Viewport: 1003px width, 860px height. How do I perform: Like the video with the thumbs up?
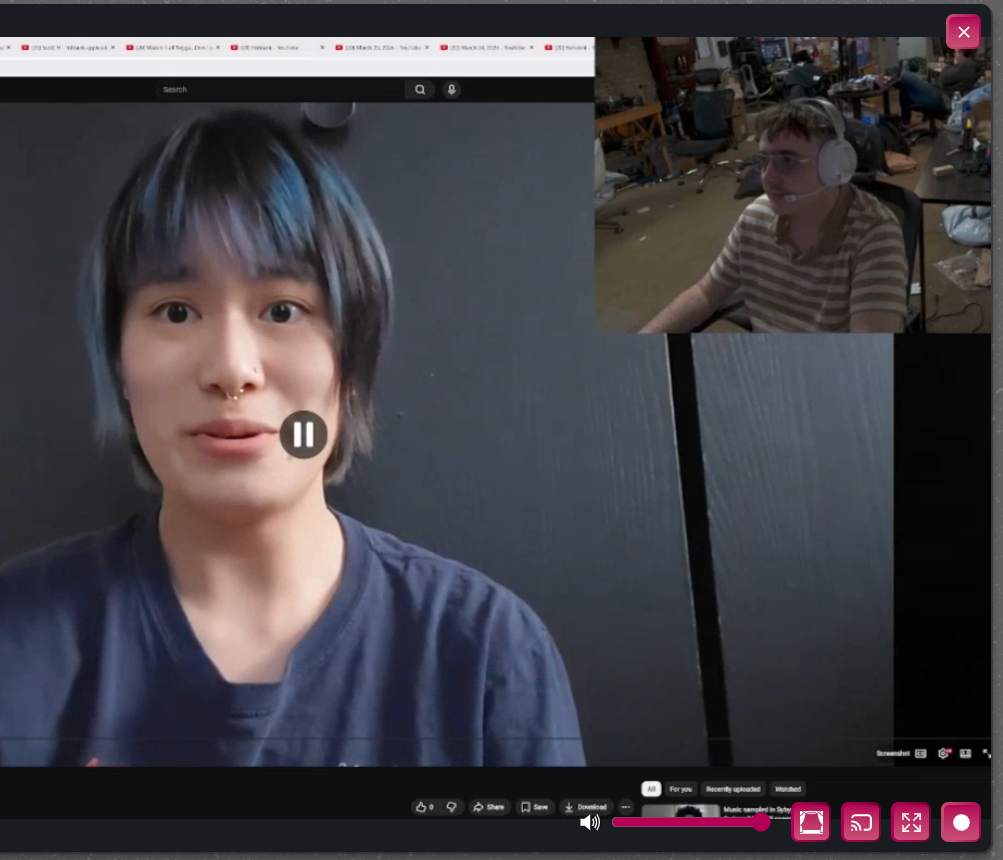click(x=425, y=807)
